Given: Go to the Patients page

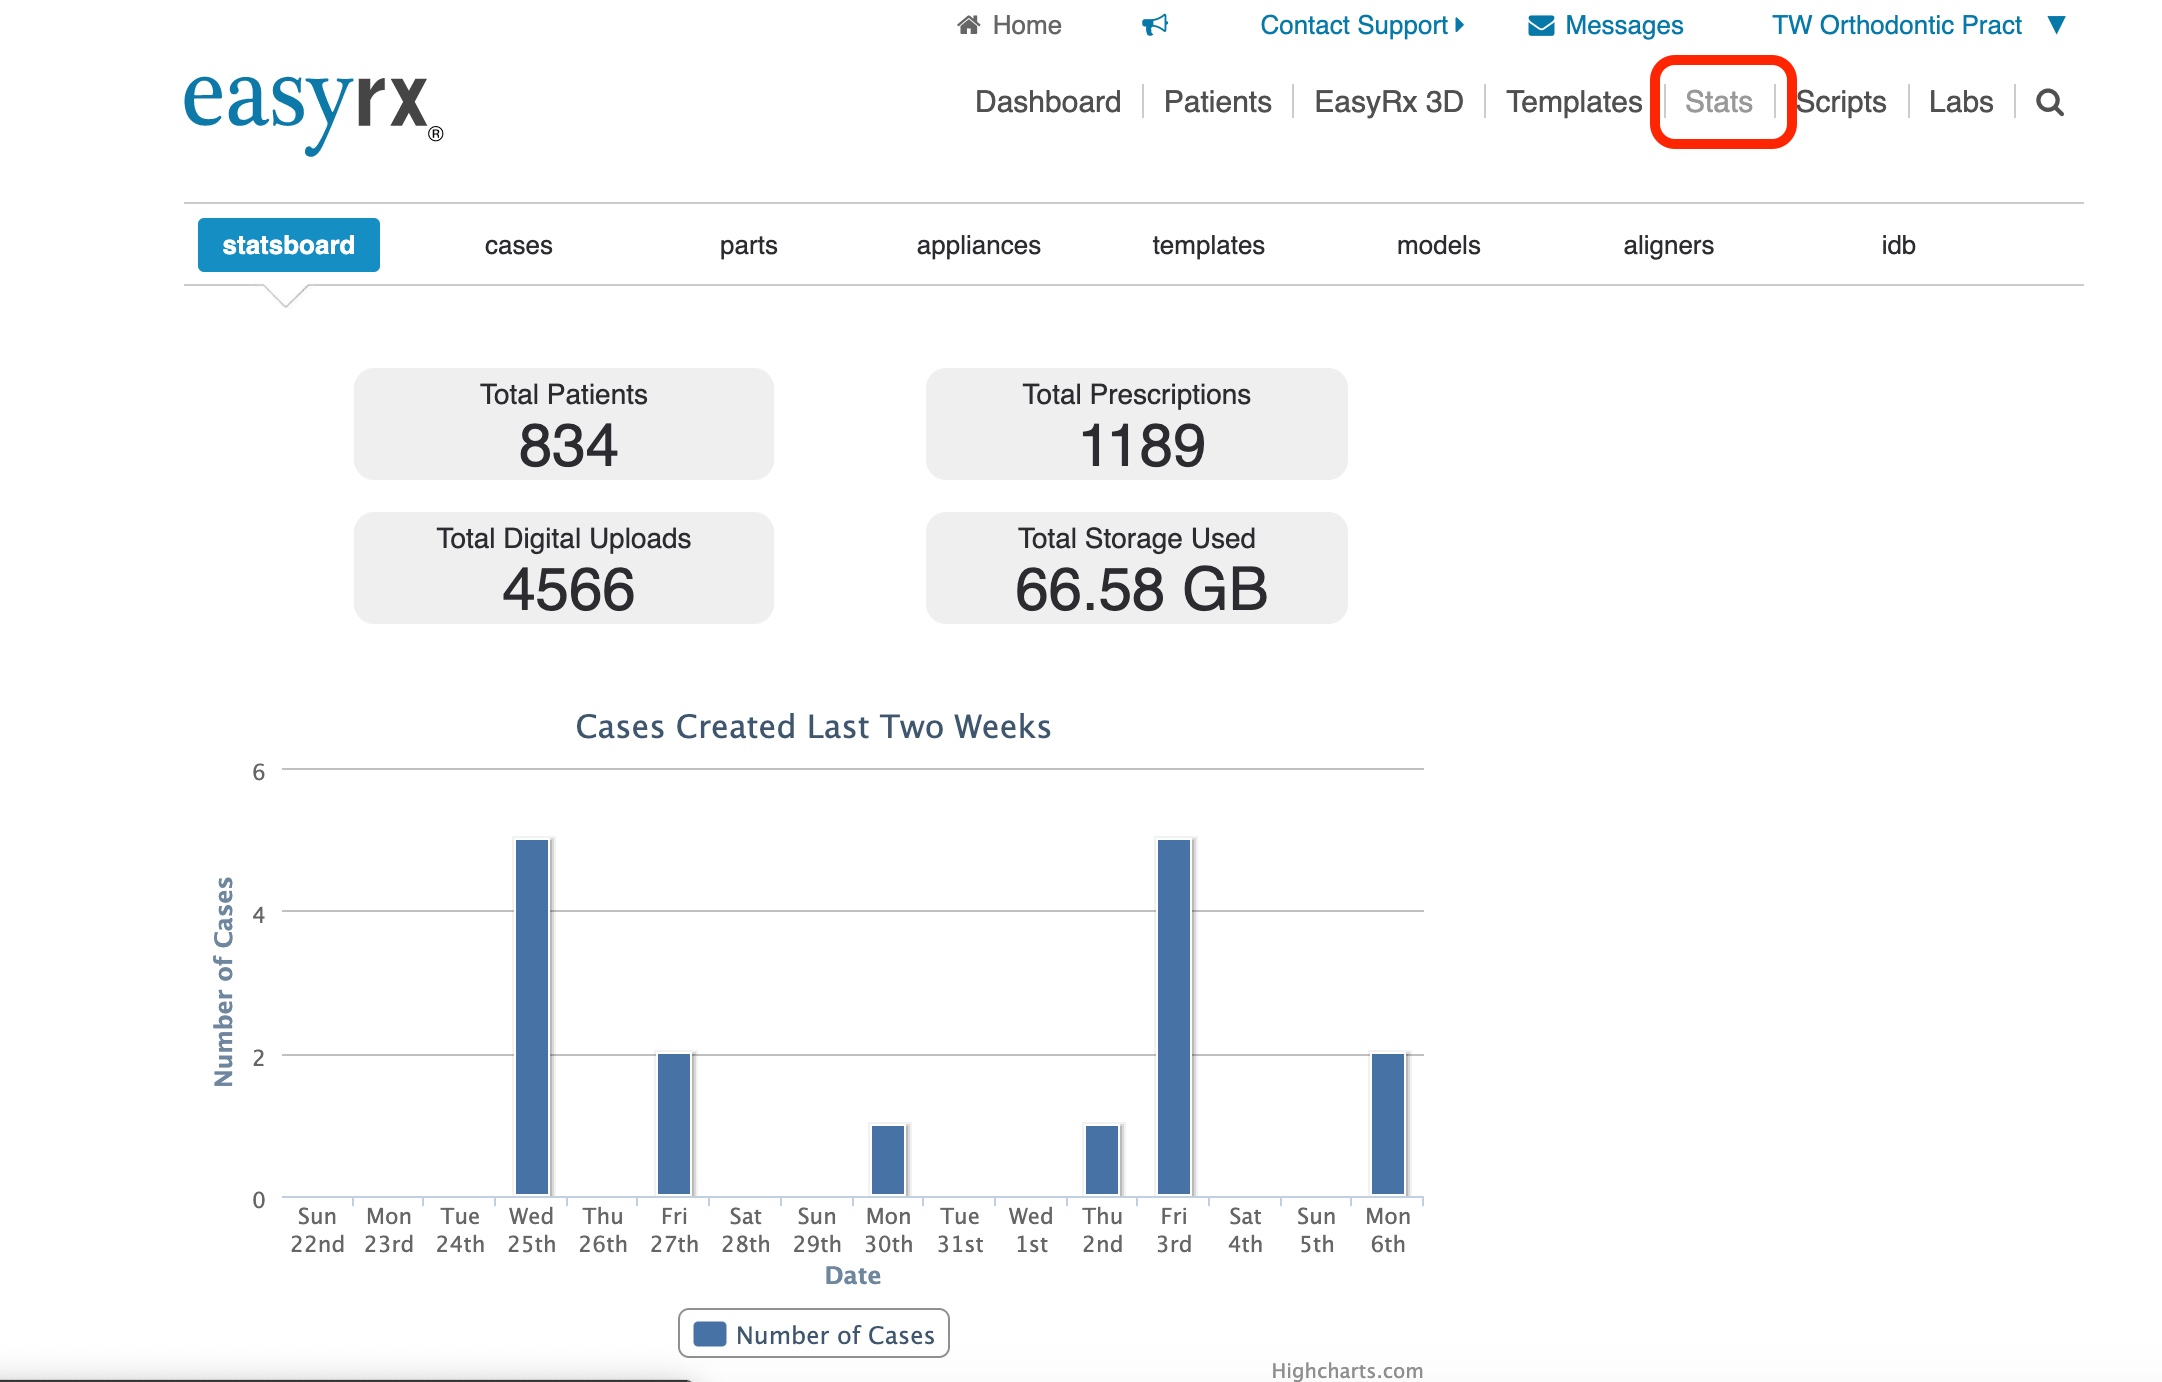Looking at the screenshot, I should (1217, 102).
